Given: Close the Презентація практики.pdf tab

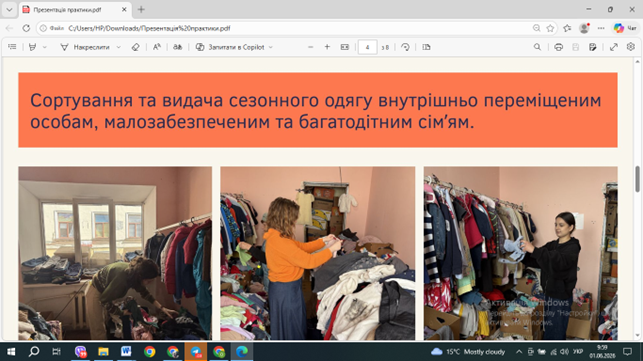Looking at the screenshot, I should tap(124, 9).
